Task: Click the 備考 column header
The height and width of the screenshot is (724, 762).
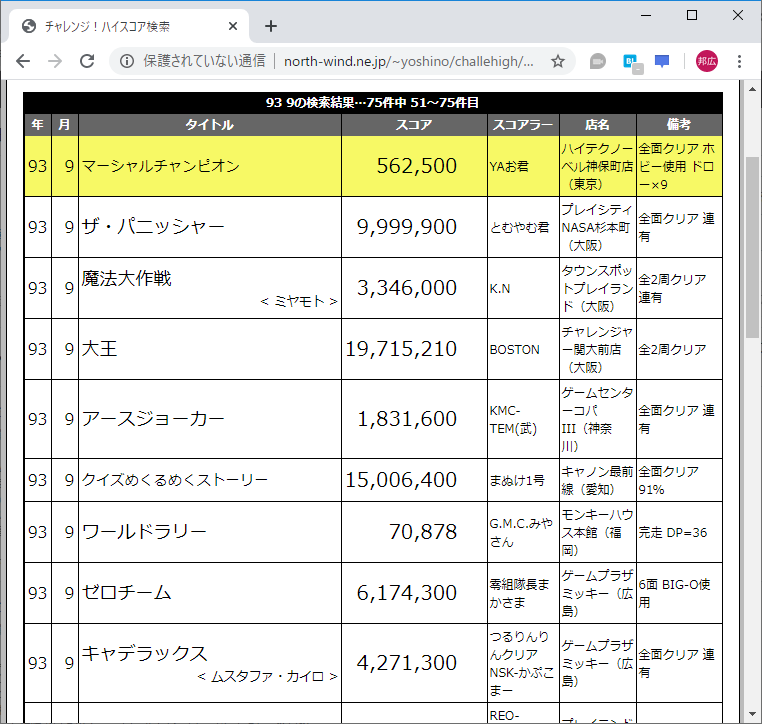Action: (x=679, y=125)
